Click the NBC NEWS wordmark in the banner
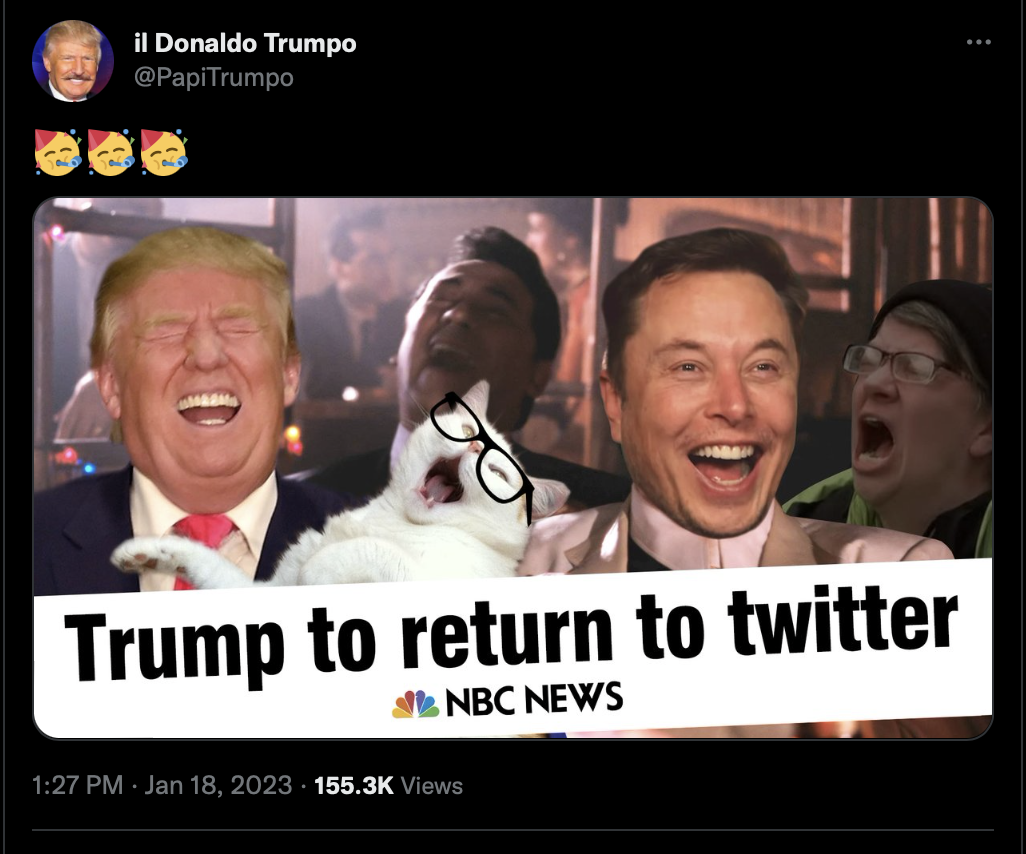 pos(534,698)
